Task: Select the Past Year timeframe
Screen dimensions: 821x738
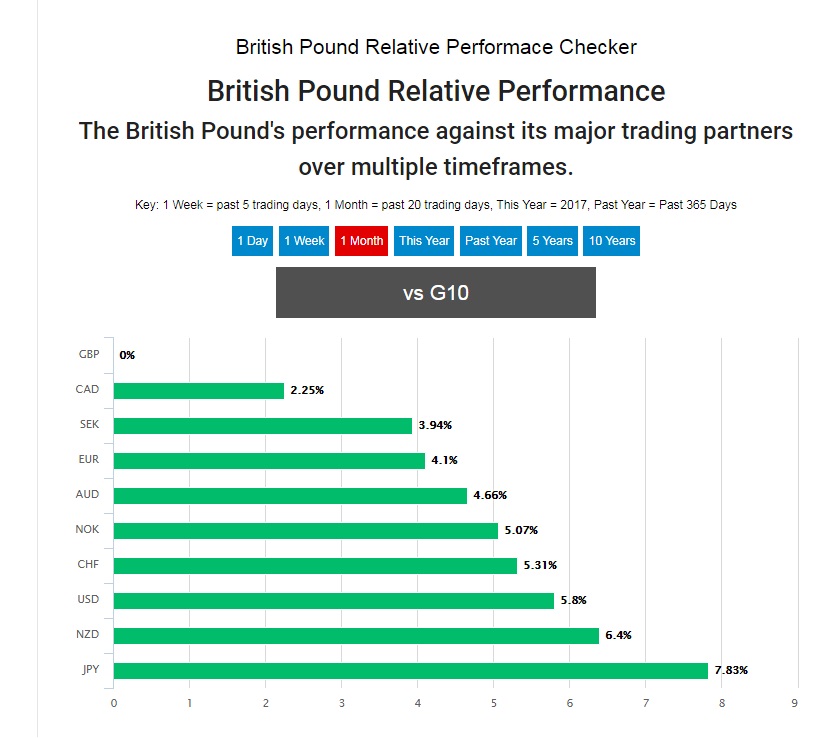Action: point(491,241)
